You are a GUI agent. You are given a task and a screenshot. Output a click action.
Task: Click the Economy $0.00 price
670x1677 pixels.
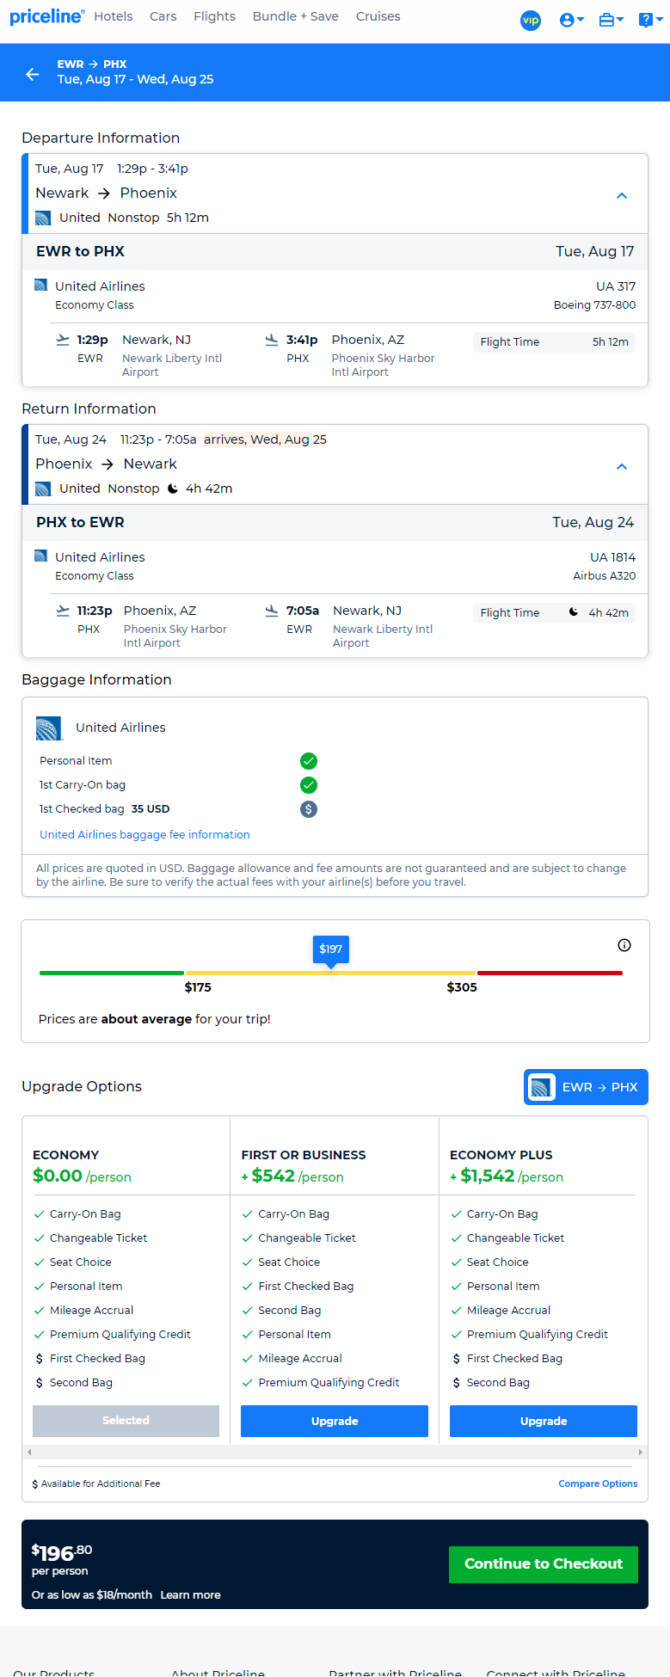(57, 1176)
